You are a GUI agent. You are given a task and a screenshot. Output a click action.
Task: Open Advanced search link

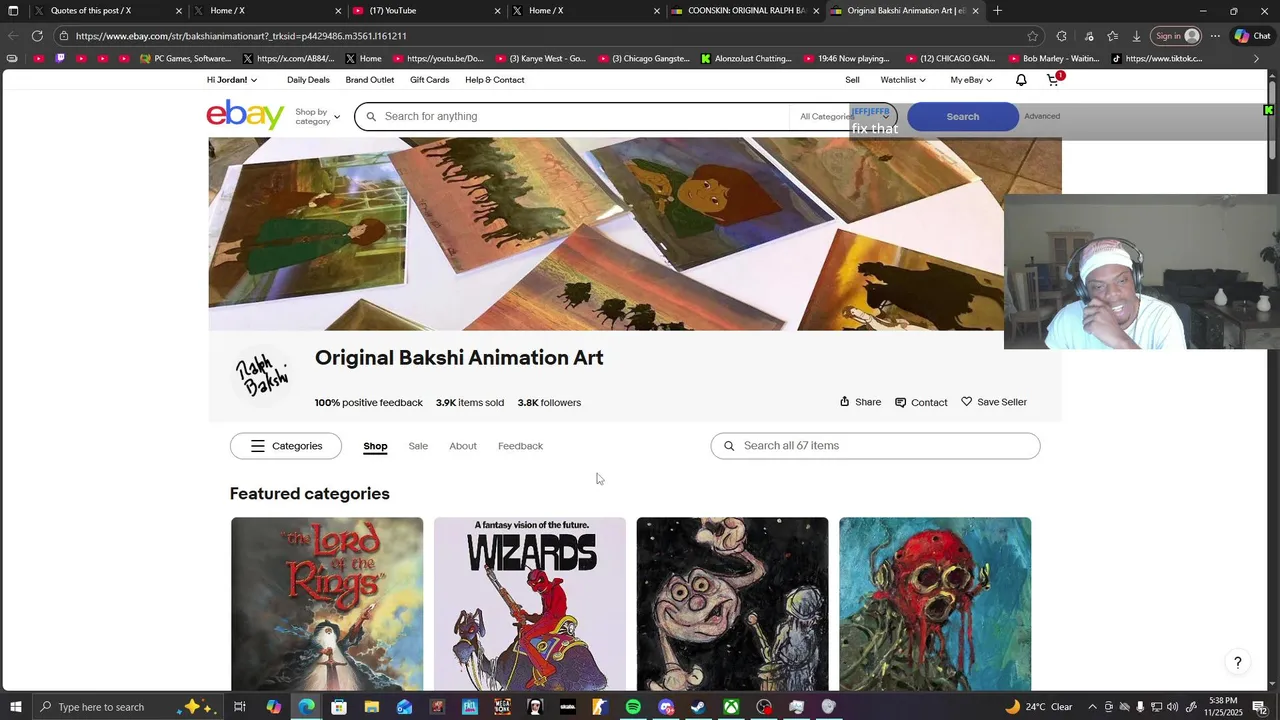pos(1042,116)
